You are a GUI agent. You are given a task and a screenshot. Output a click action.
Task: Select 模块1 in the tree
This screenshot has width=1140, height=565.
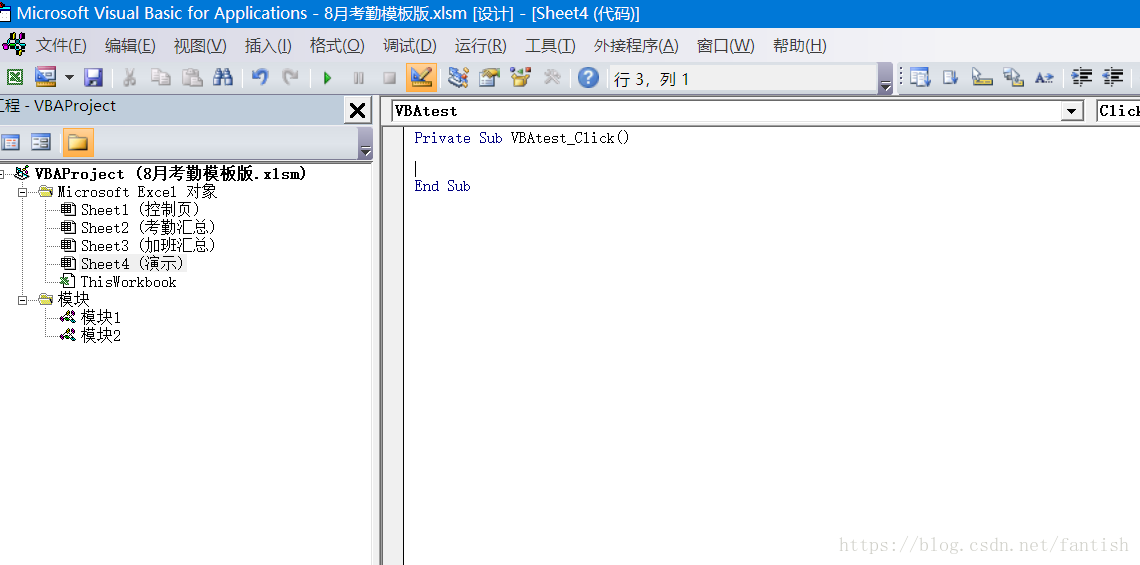[100, 317]
